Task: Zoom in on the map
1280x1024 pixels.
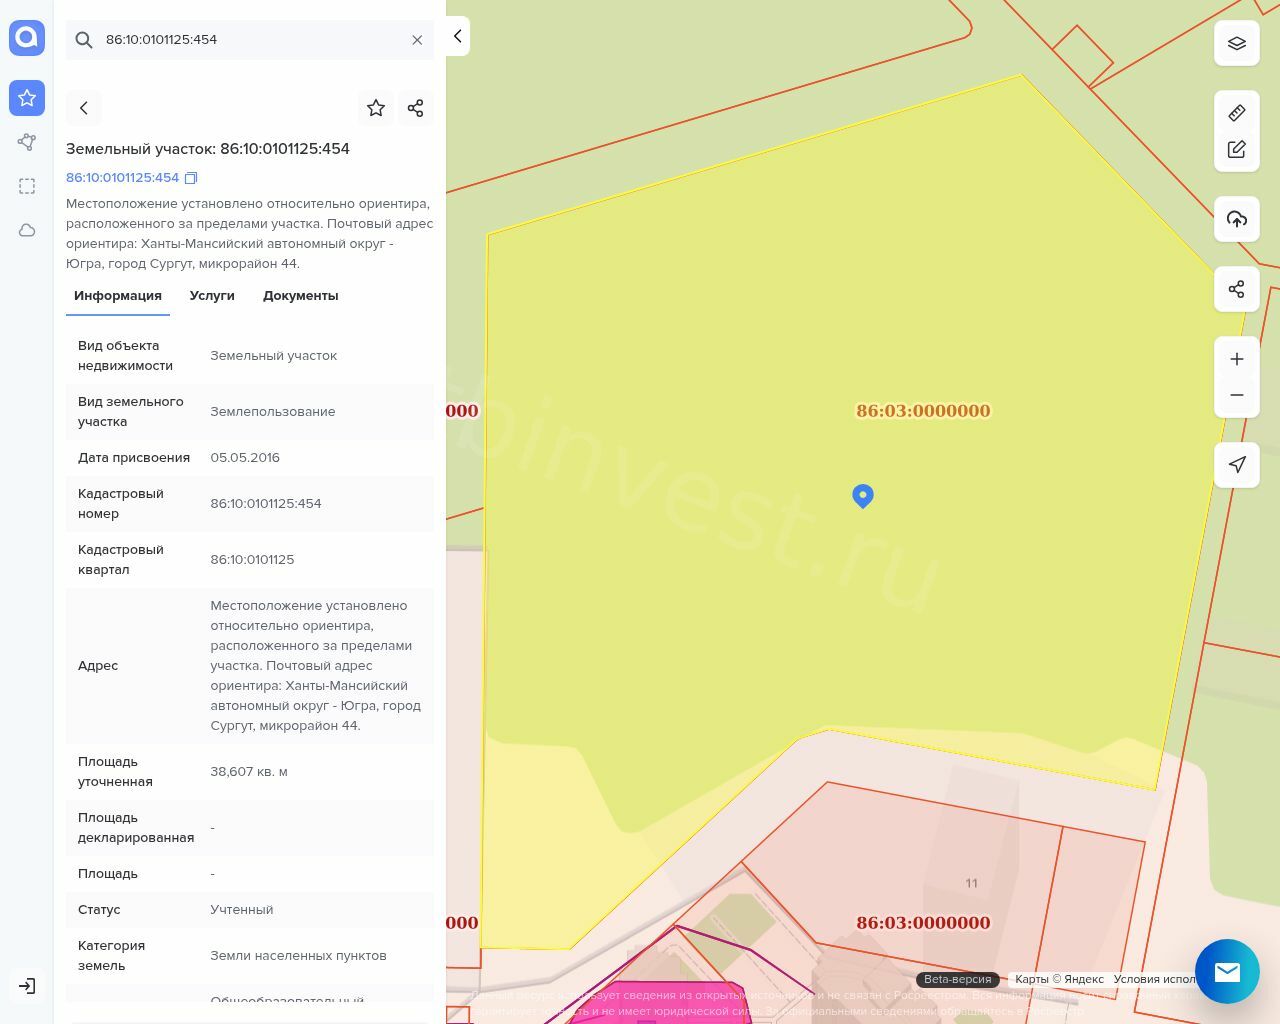Action: (x=1237, y=359)
